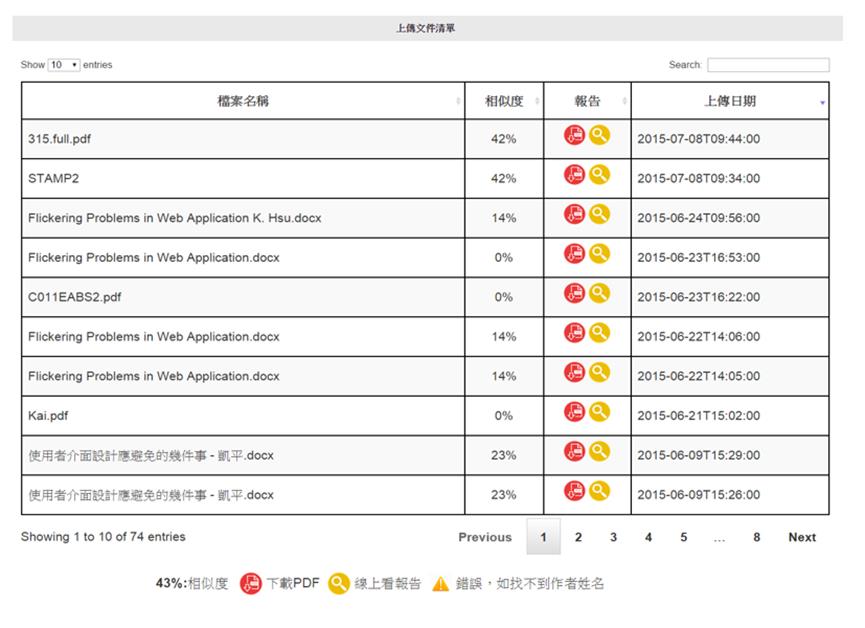Select Flickering Problems K. Hsu.docx file name
Screen dimensions: 865x628
coord(174,218)
